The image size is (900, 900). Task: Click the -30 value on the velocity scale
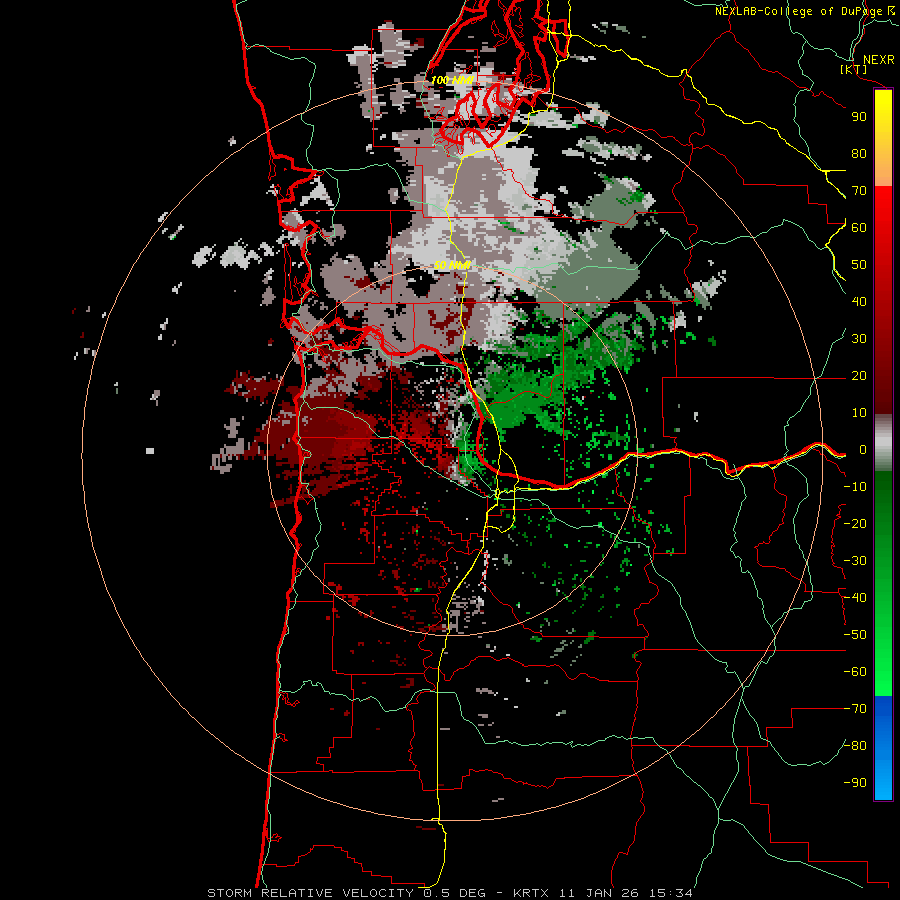[855, 561]
